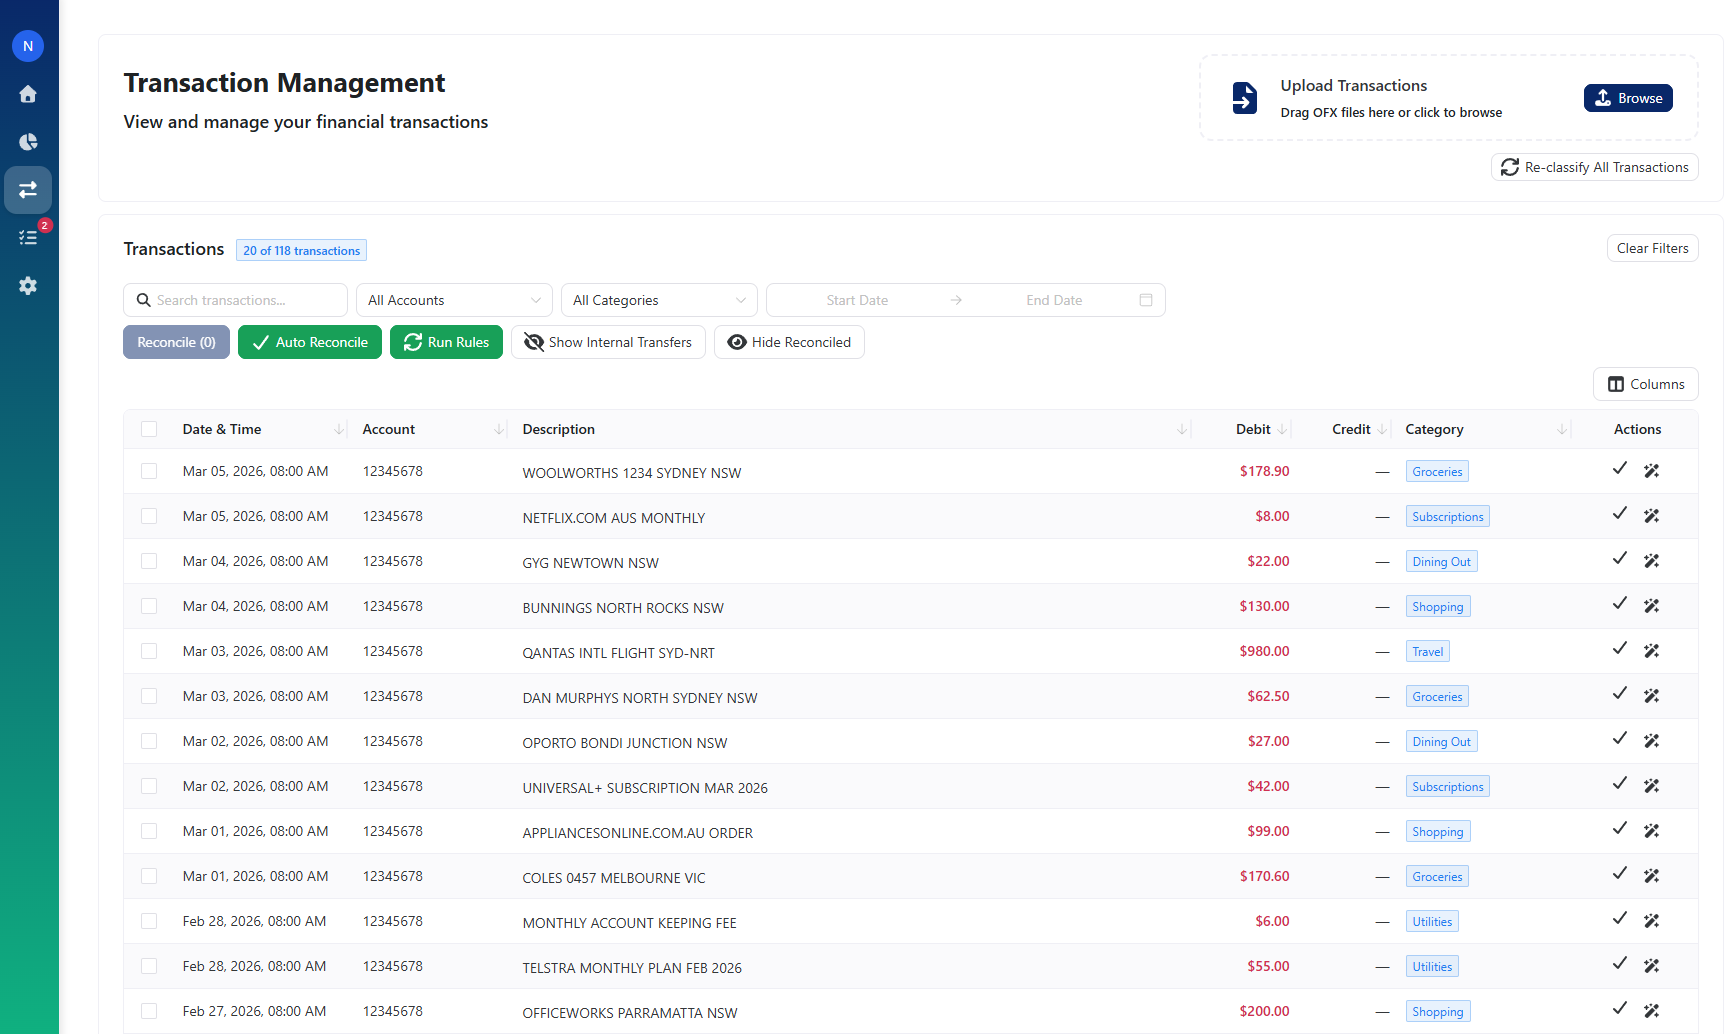Re-classify COLES 0457 MELBOURNE with the wand icon
The width and height of the screenshot is (1729, 1034).
(1652, 874)
